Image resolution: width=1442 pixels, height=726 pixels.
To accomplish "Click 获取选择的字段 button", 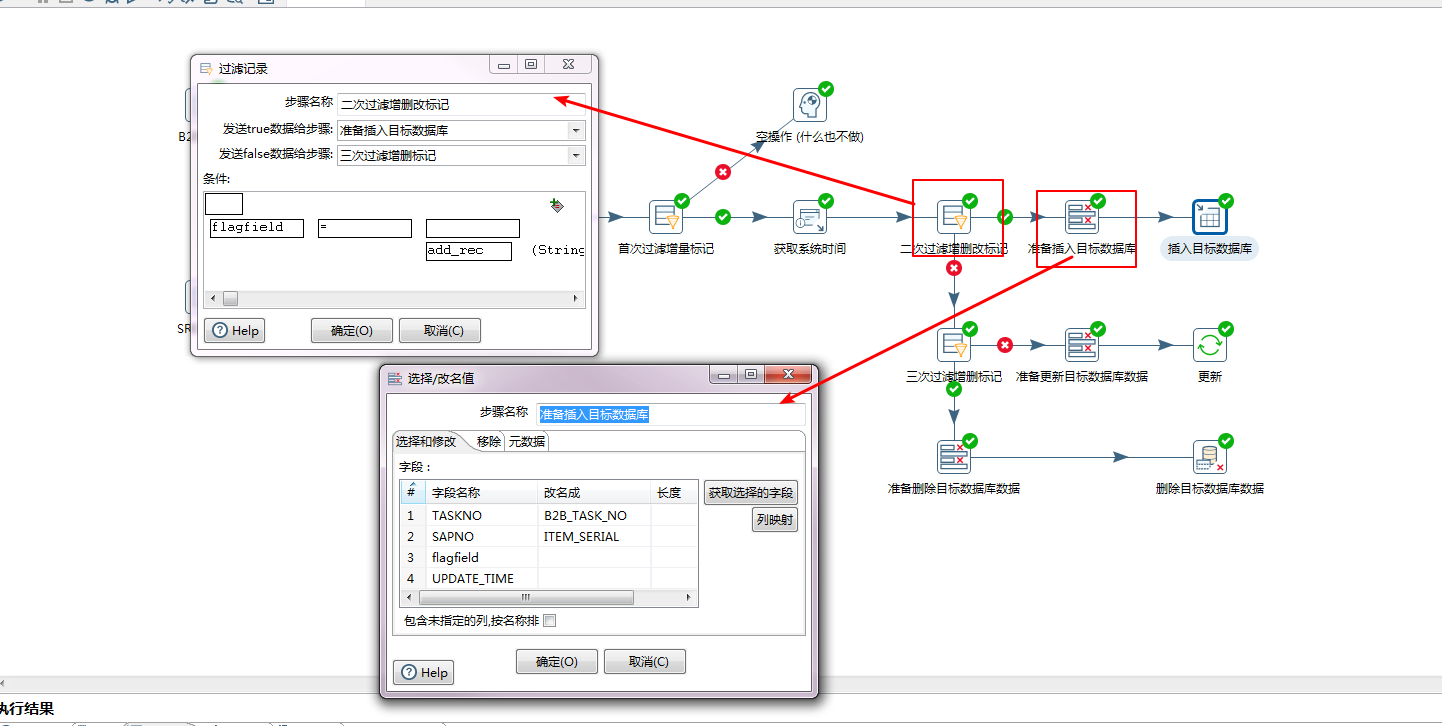I will pos(751,493).
